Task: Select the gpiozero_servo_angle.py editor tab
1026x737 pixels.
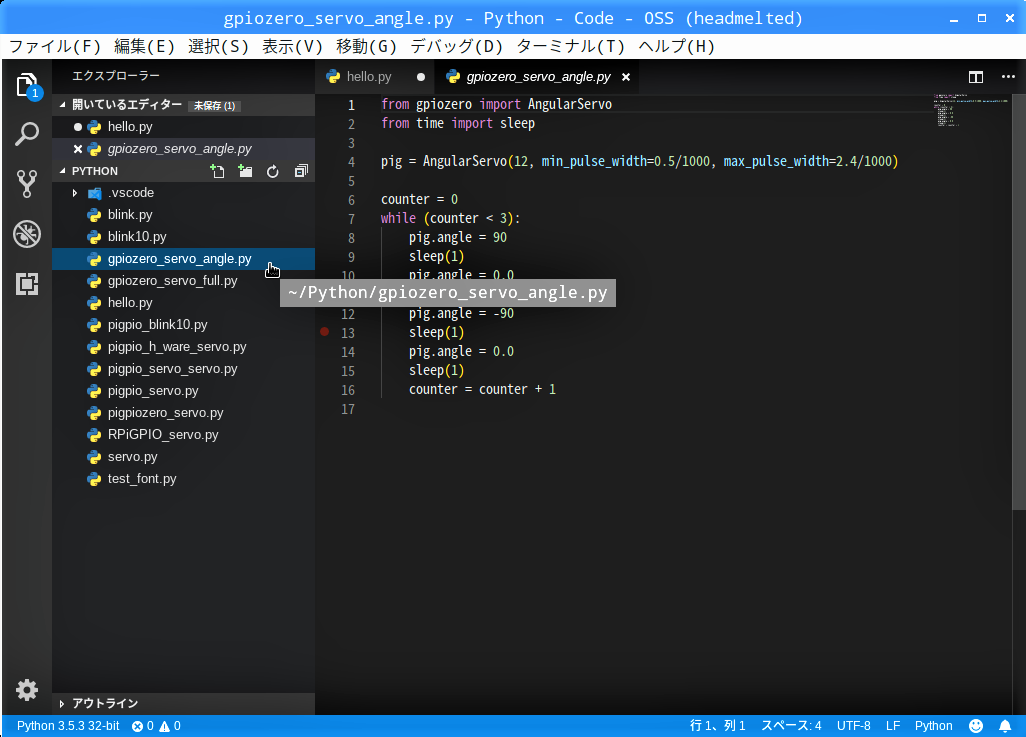Action: [x=539, y=77]
